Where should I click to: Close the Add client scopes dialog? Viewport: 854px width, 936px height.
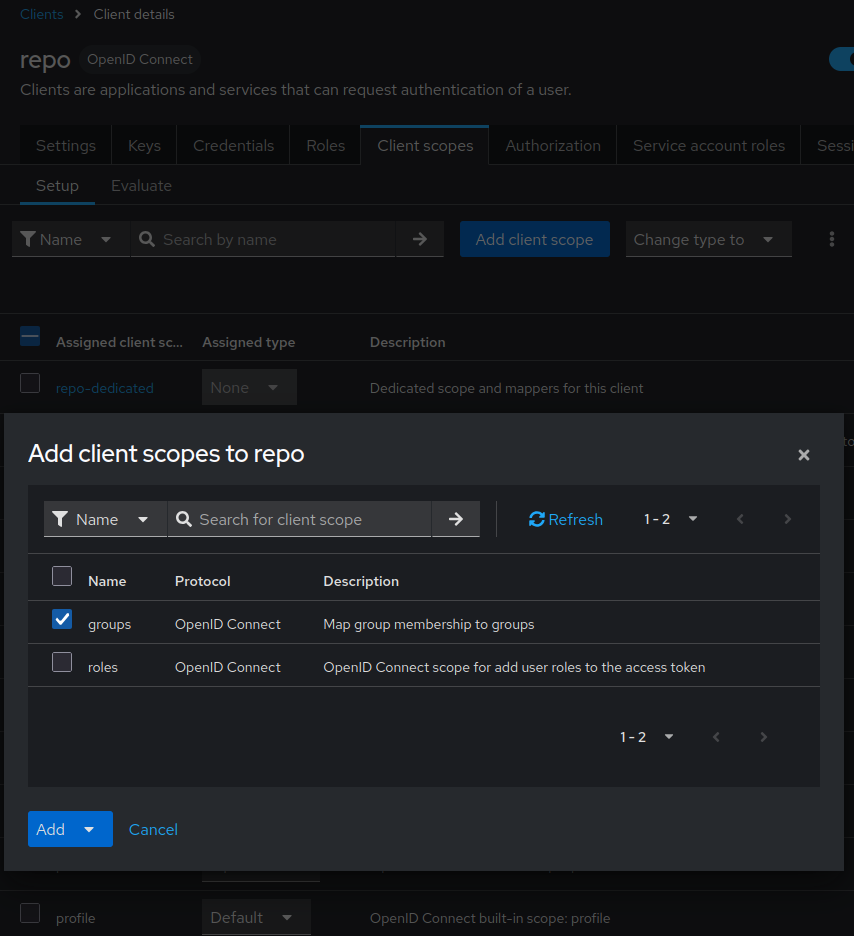(803, 455)
